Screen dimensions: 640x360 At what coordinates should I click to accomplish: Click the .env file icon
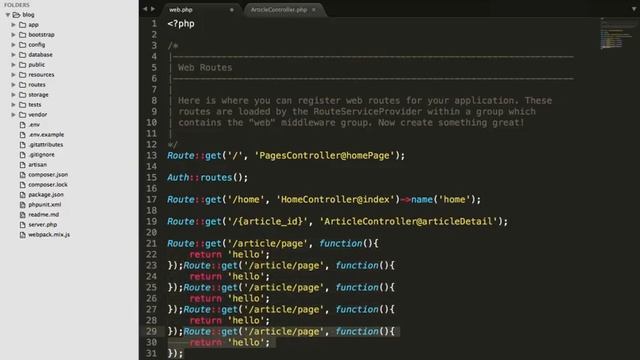click(23, 125)
